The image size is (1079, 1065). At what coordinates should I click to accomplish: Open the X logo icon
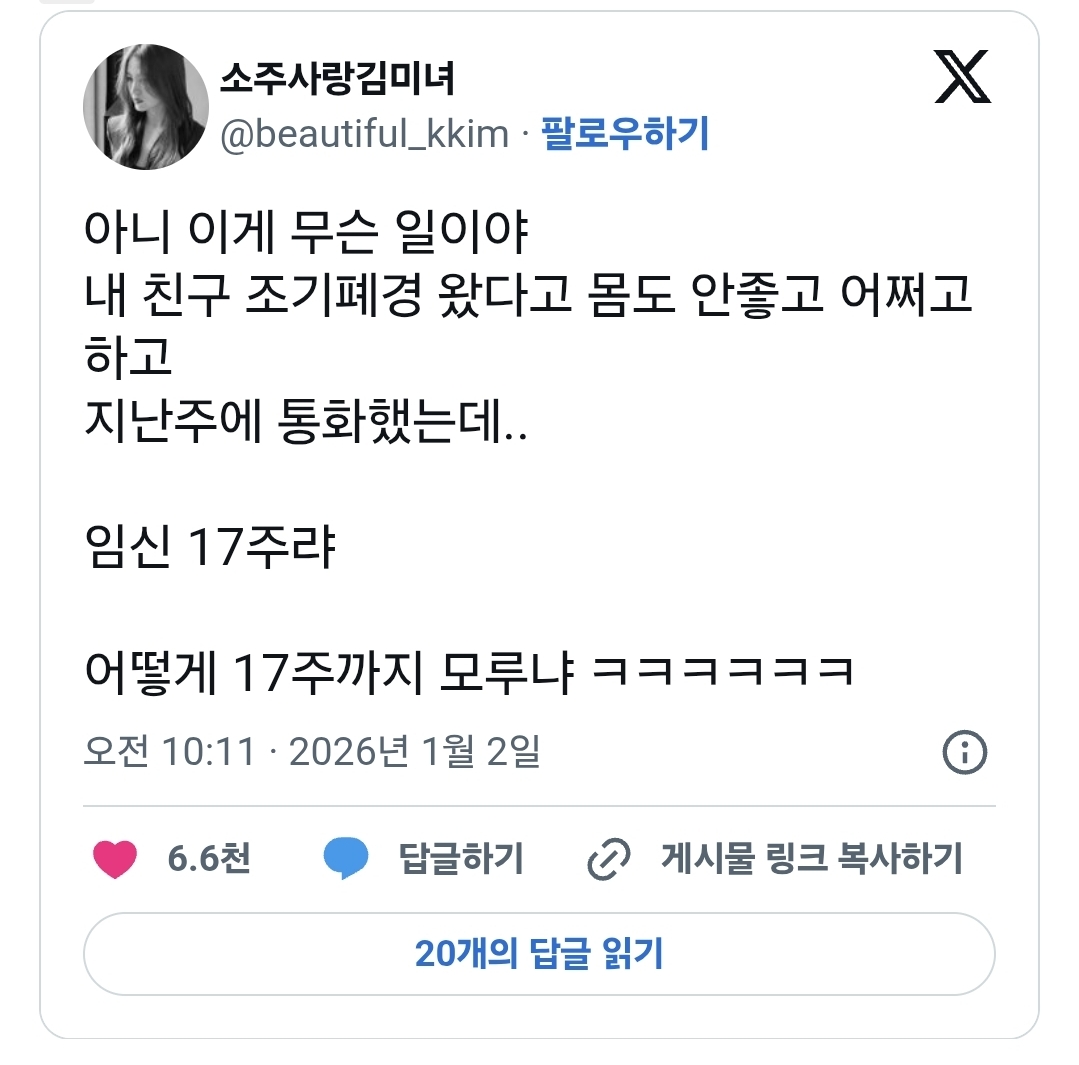[962, 76]
